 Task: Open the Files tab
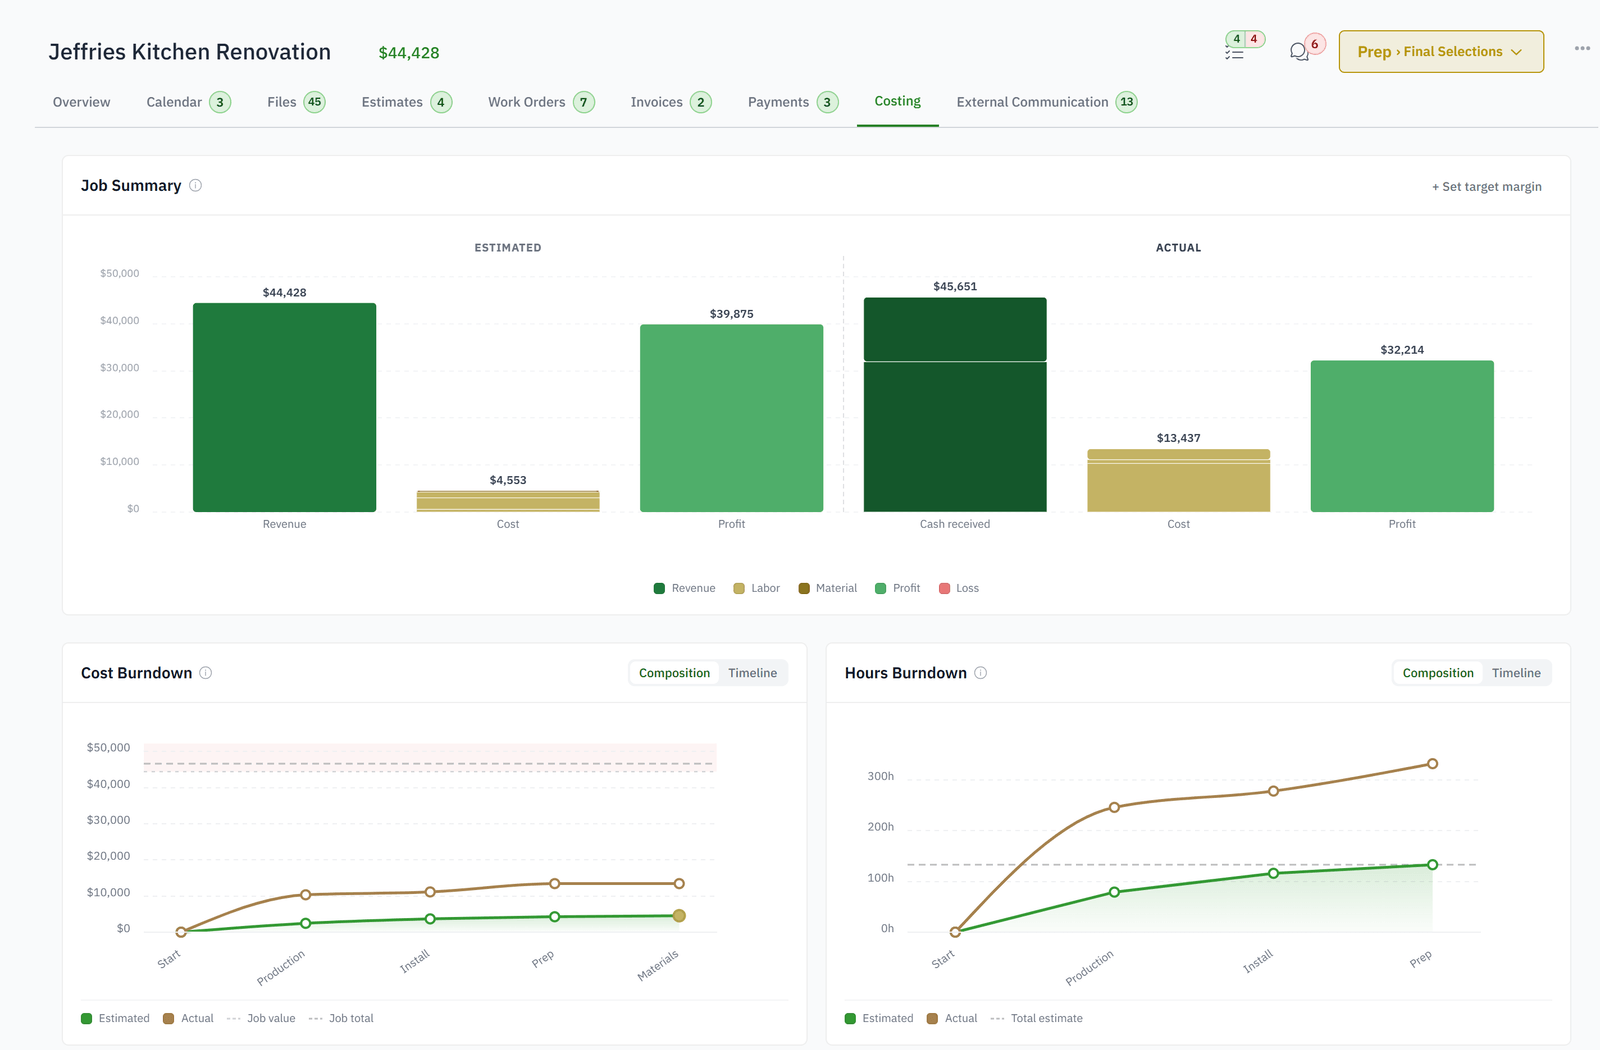click(296, 102)
